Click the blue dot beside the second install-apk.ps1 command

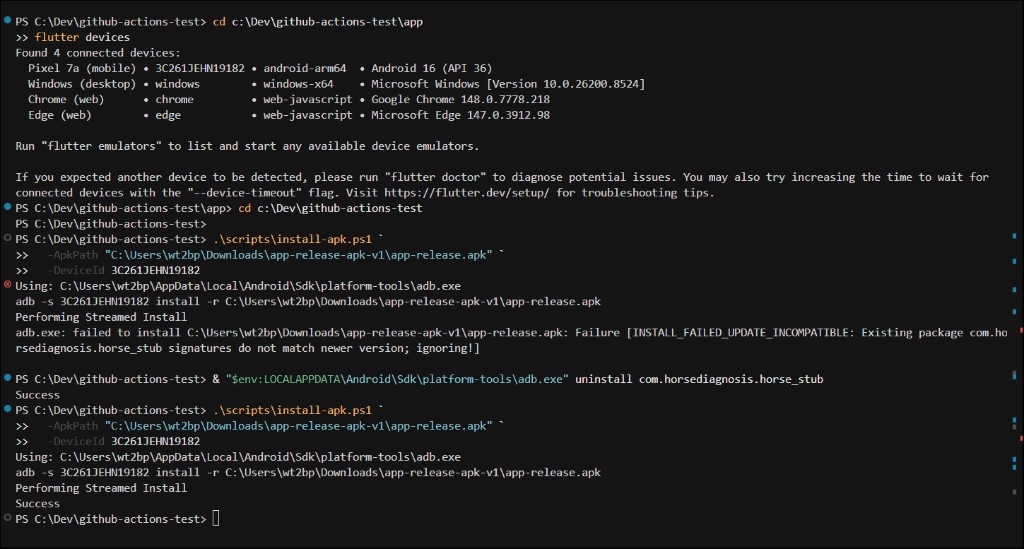[x=7, y=409]
